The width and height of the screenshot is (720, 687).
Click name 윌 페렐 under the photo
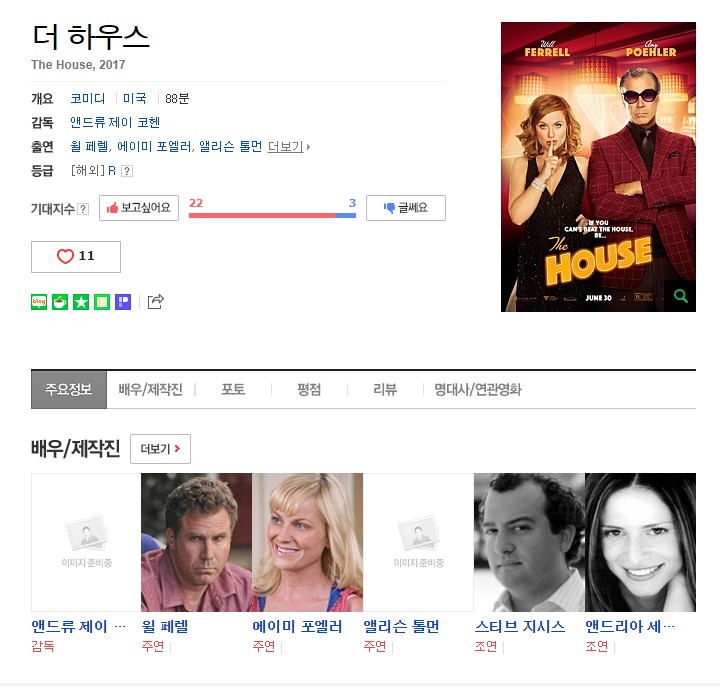pos(165,626)
